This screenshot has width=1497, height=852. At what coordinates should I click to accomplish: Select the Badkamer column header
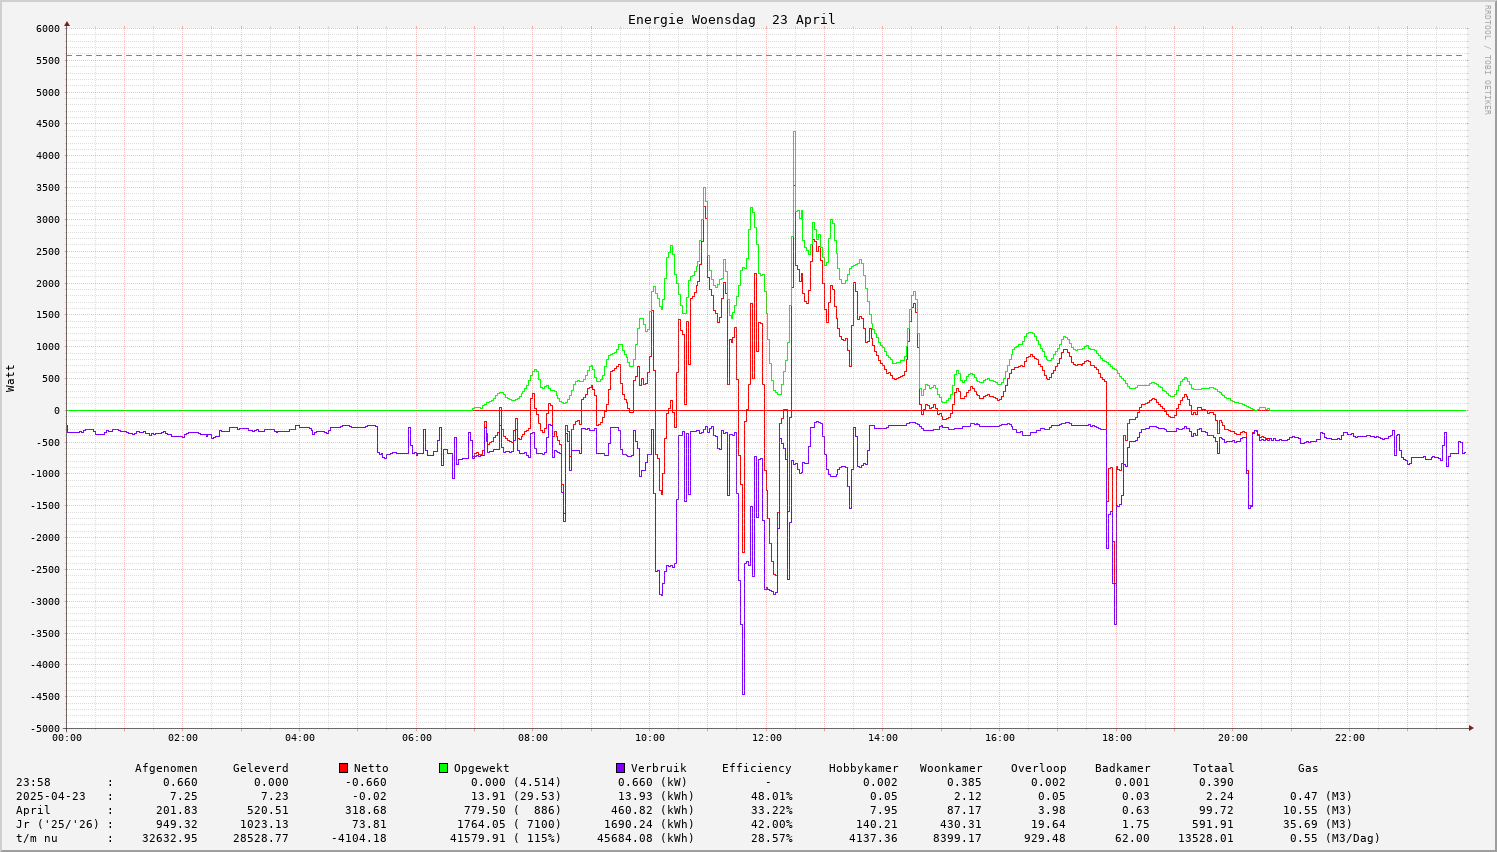click(1122, 768)
